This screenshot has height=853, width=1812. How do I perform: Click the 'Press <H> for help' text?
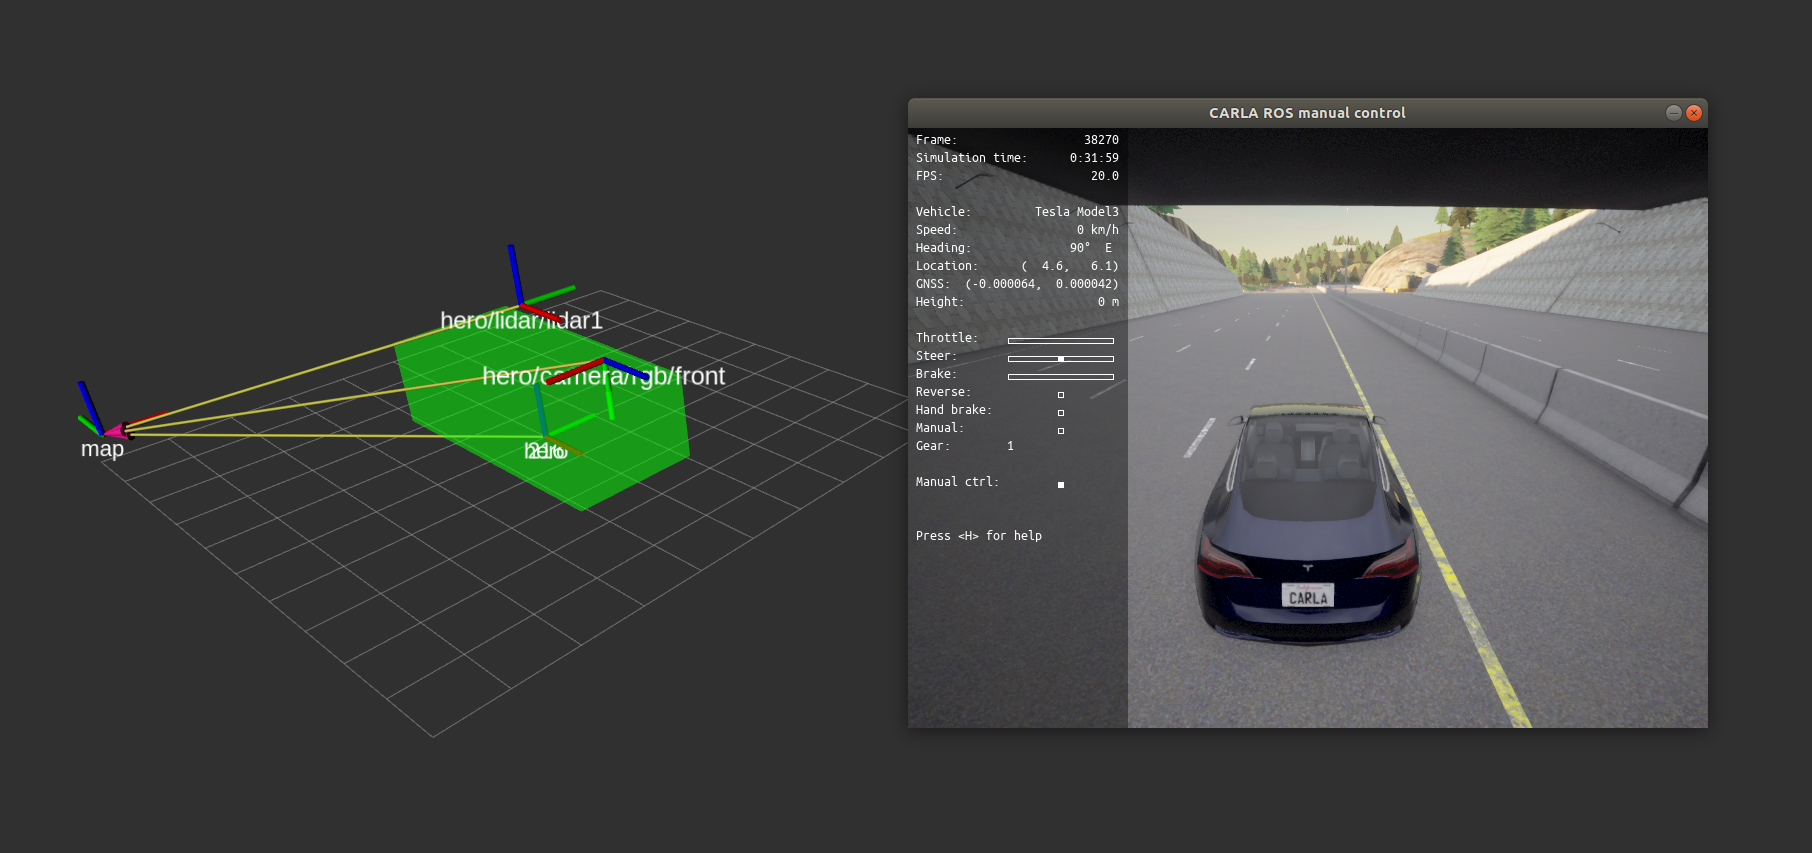[979, 536]
